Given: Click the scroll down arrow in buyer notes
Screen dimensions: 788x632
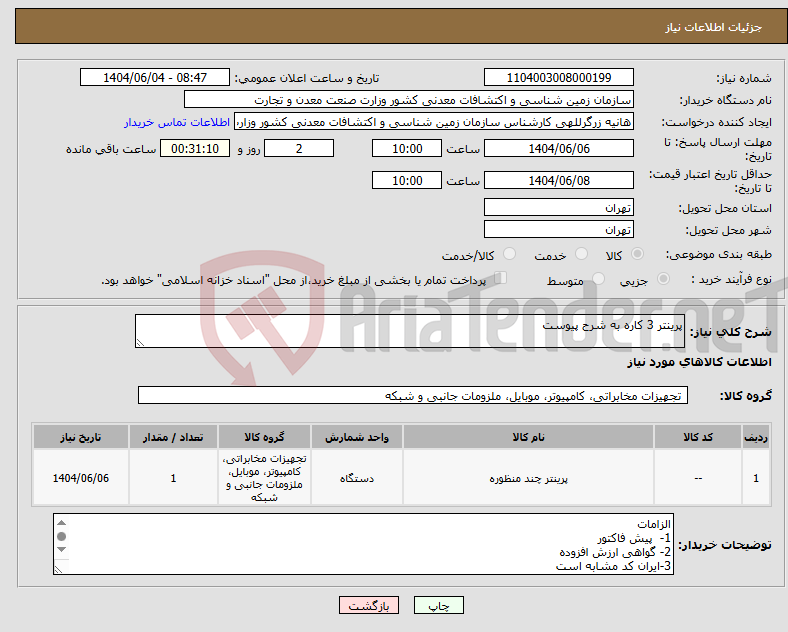Looking at the screenshot, I should pos(61,550).
